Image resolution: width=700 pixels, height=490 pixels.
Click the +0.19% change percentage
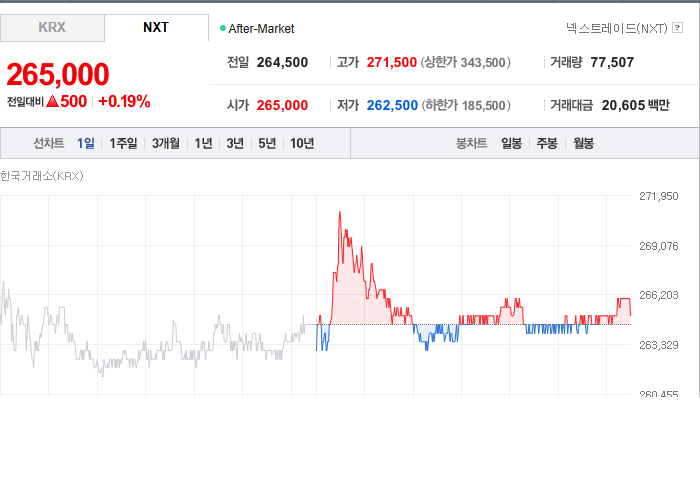124,102
